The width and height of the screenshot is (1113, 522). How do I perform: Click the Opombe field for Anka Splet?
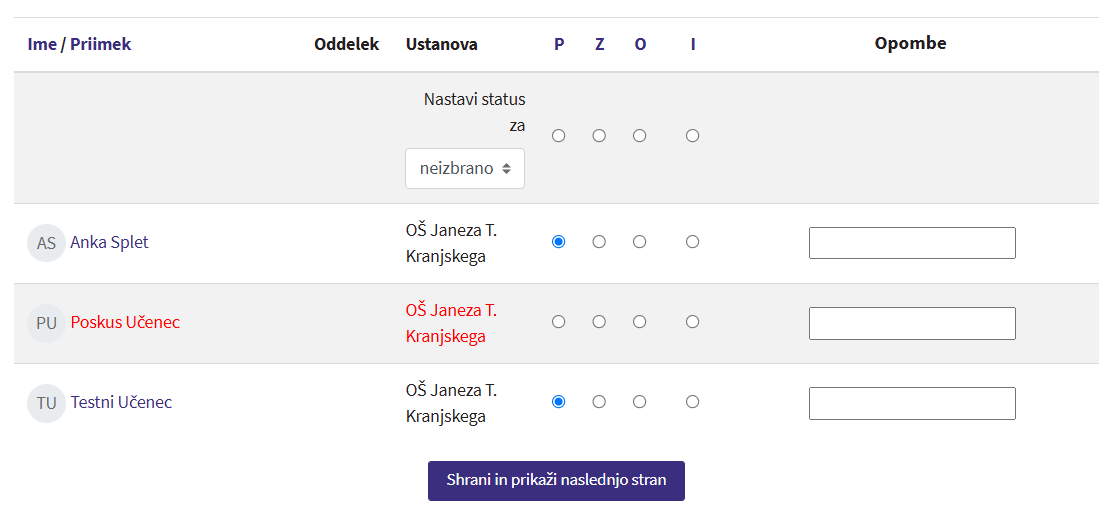912,243
